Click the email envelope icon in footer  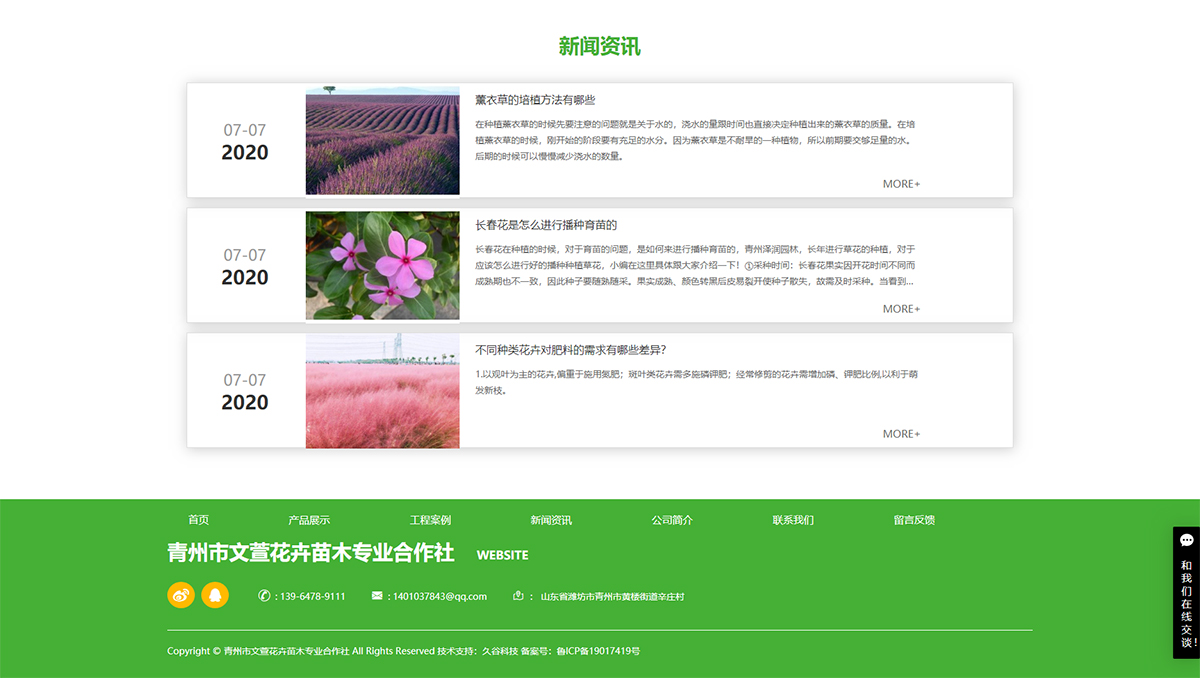click(377, 596)
